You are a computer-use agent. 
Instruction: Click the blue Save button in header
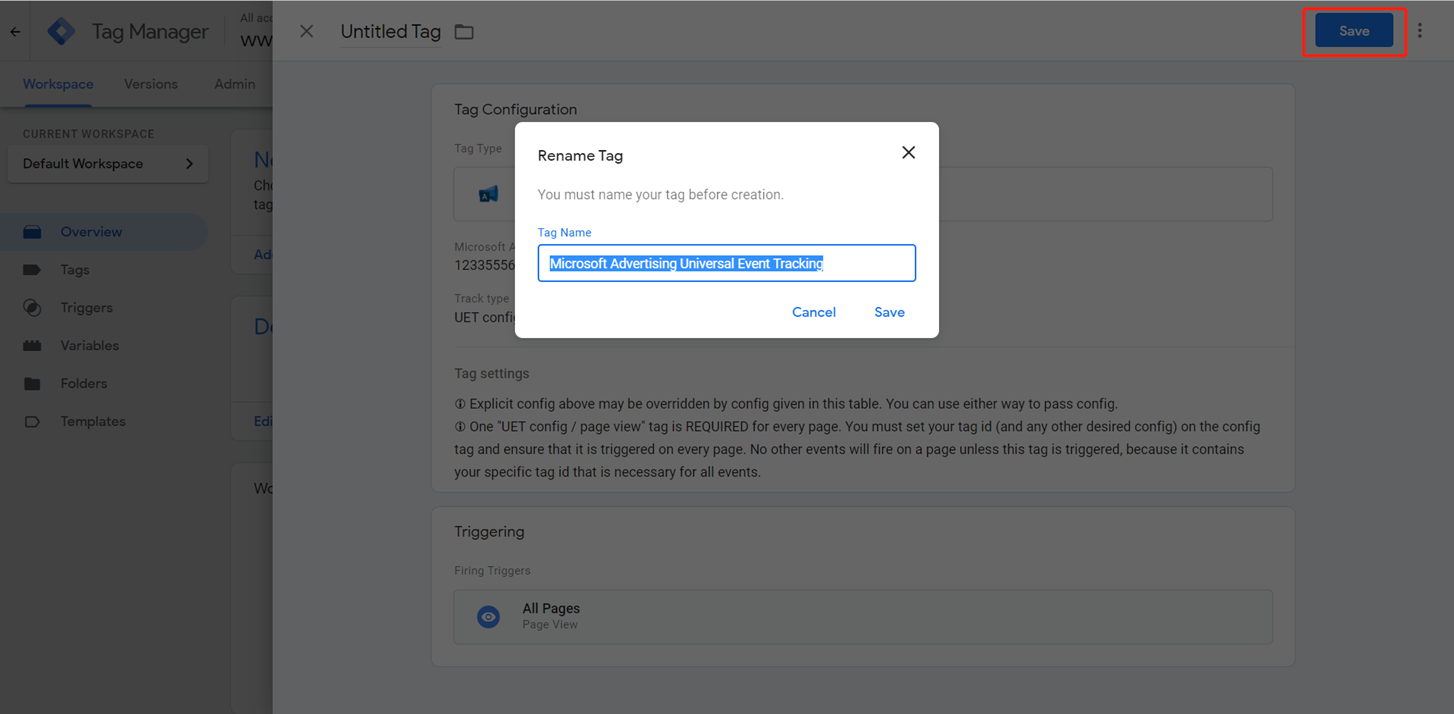click(1354, 31)
